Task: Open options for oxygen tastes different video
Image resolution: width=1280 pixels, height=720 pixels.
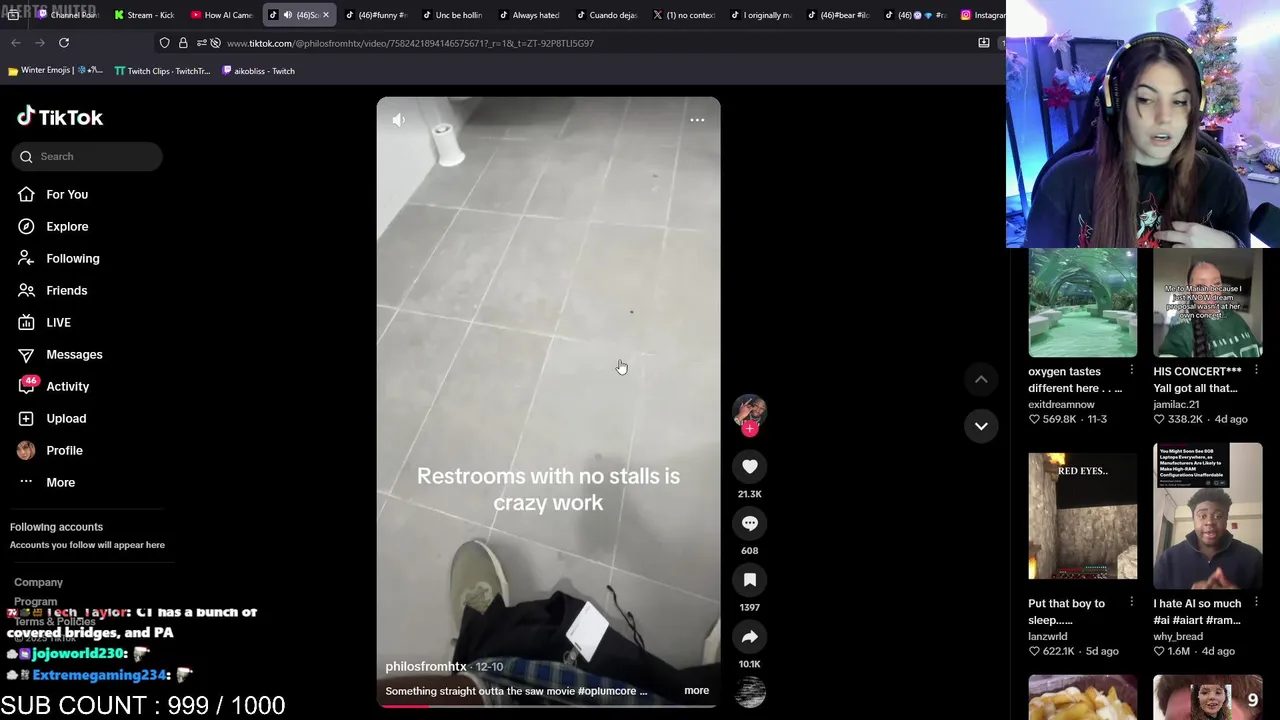Action: click(x=1131, y=370)
